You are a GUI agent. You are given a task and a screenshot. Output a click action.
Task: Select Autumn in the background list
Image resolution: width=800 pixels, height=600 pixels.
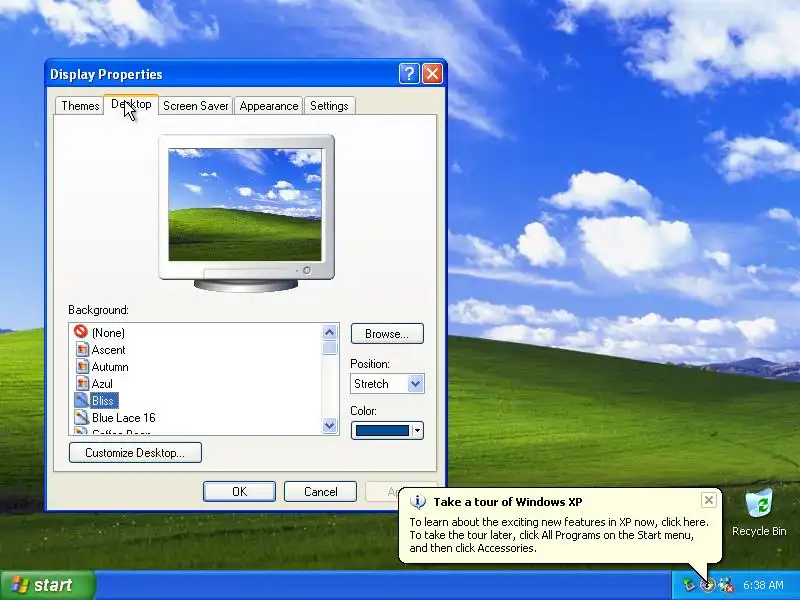click(x=110, y=367)
